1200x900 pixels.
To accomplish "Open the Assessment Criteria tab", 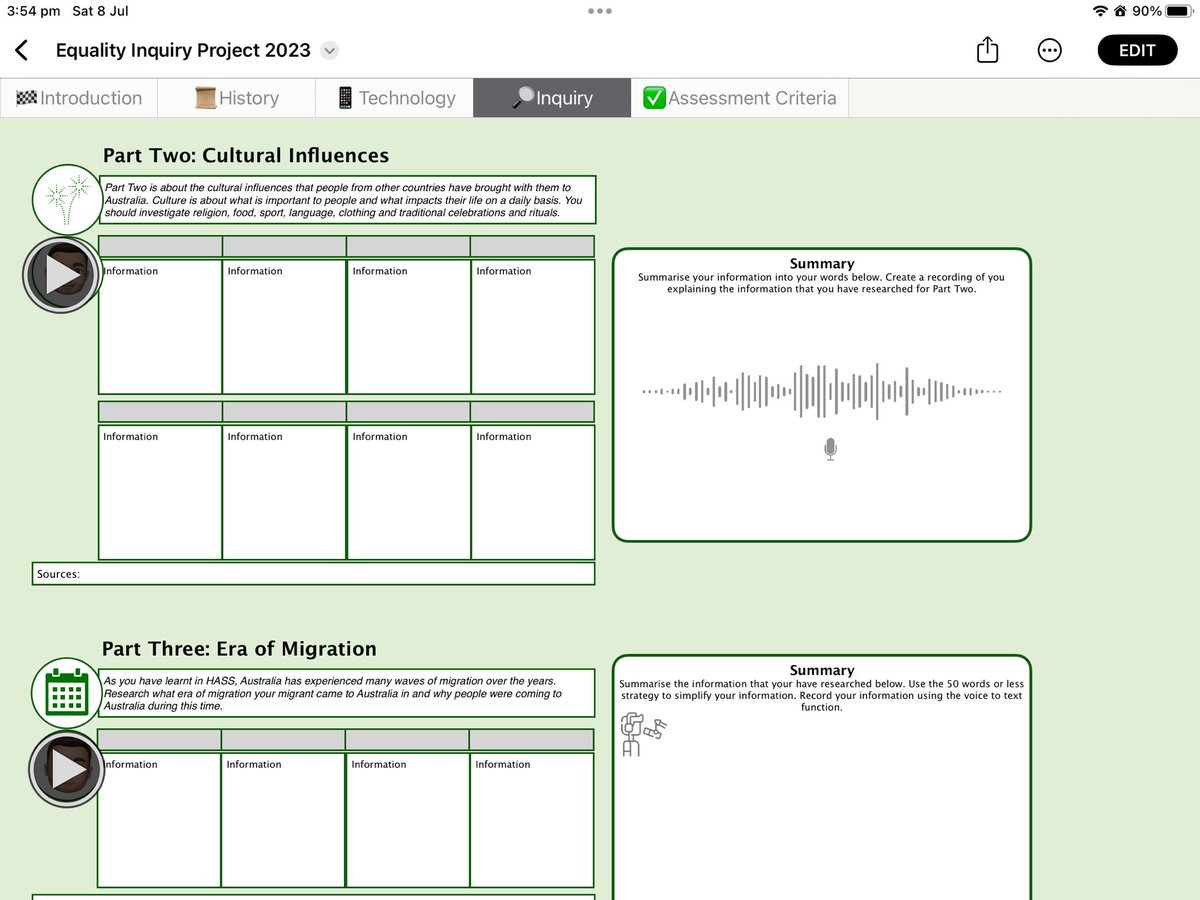I will pyautogui.click(x=740, y=98).
